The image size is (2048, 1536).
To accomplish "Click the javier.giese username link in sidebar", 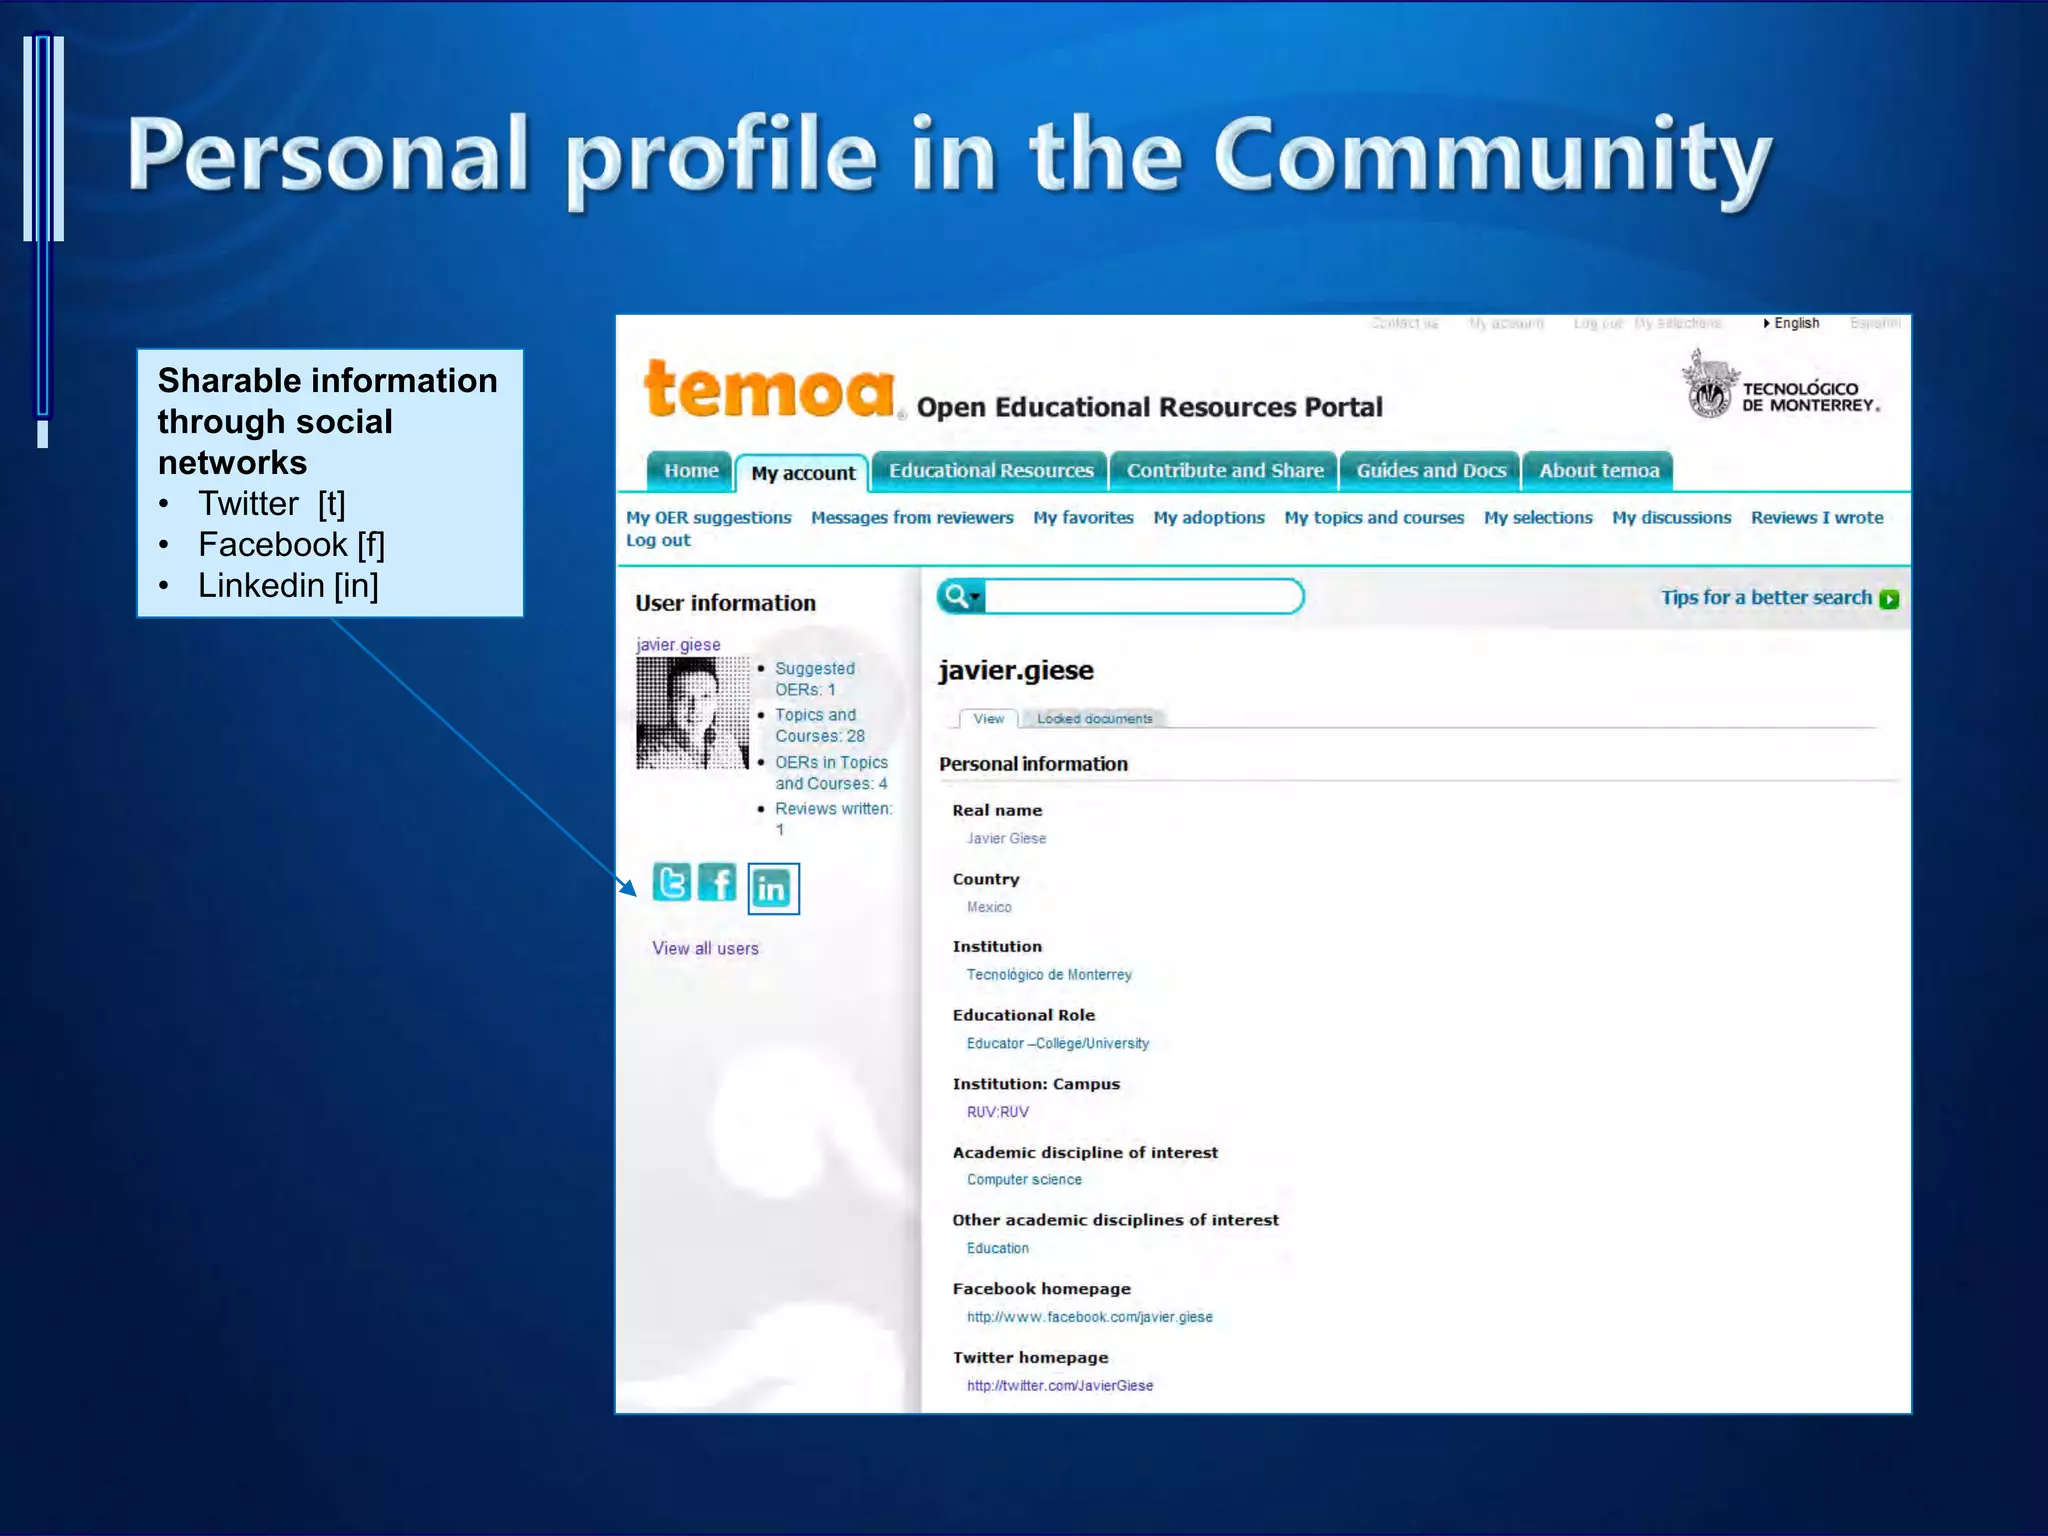I will tap(678, 645).
